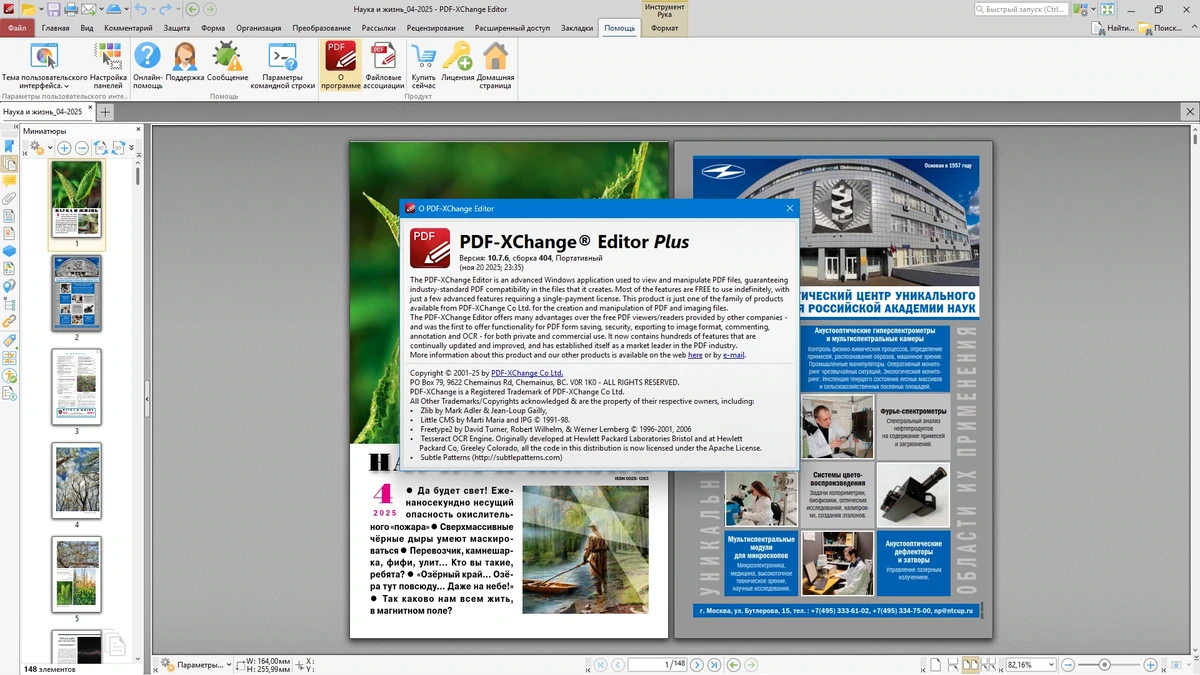Click the PDF-XChange Co Ltd. link
The image size is (1200, 675).
526,373
